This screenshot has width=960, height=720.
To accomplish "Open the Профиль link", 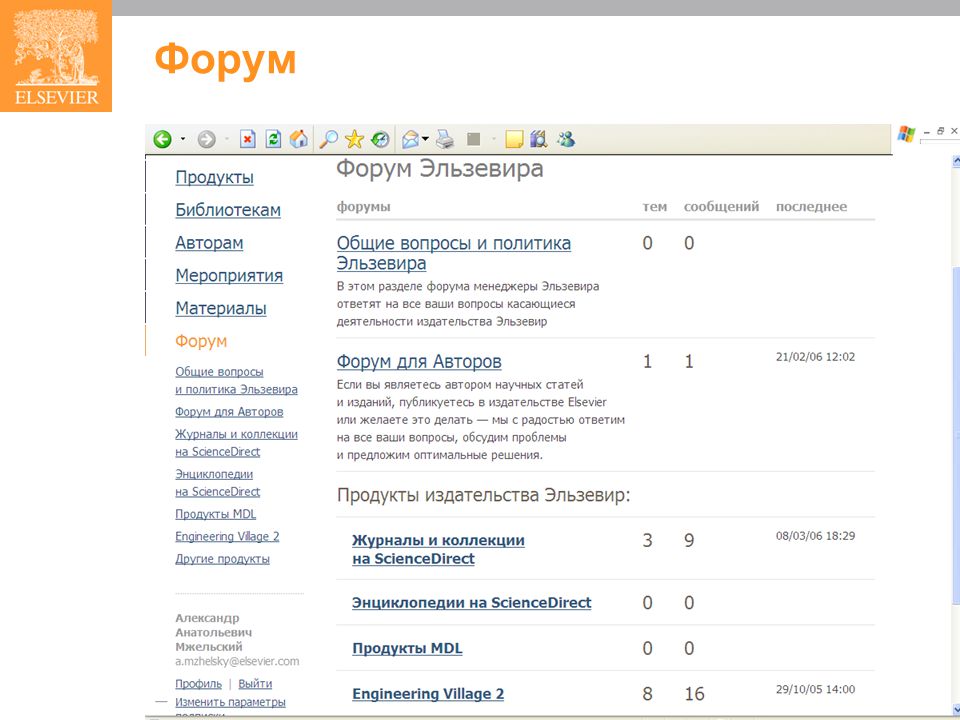I will (x=198, y=684).
